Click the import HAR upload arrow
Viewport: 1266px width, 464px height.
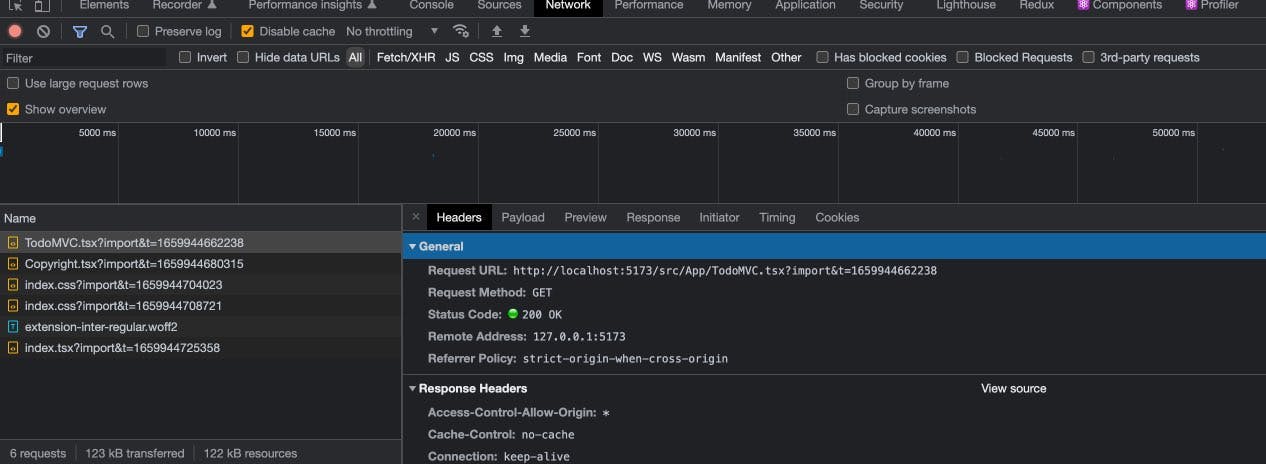pyautogui.click(x=497, y=31)
